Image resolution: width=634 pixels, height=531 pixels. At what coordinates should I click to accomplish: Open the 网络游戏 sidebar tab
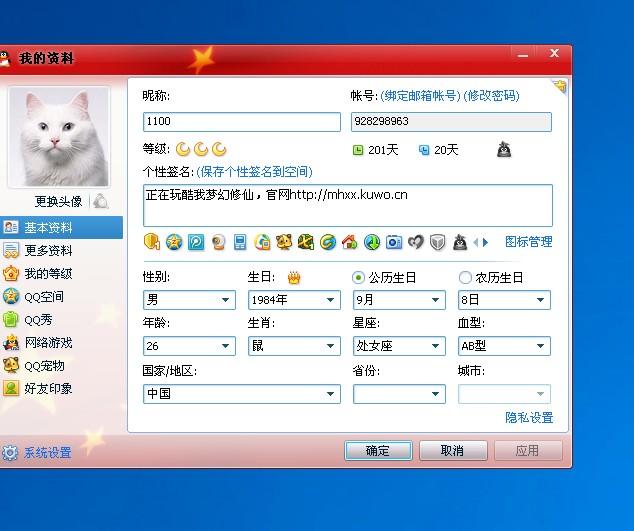61,343
